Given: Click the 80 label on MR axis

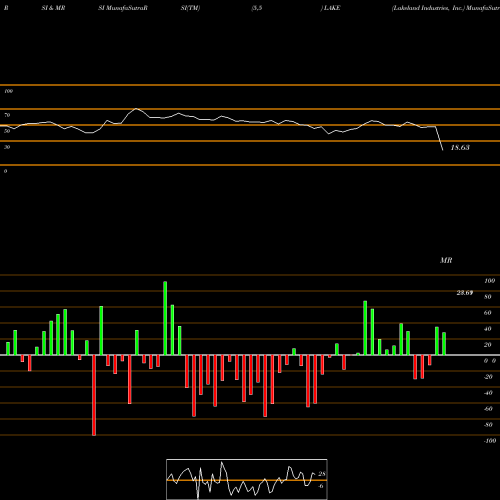Looking at the screenshot, I should point(488,297).
